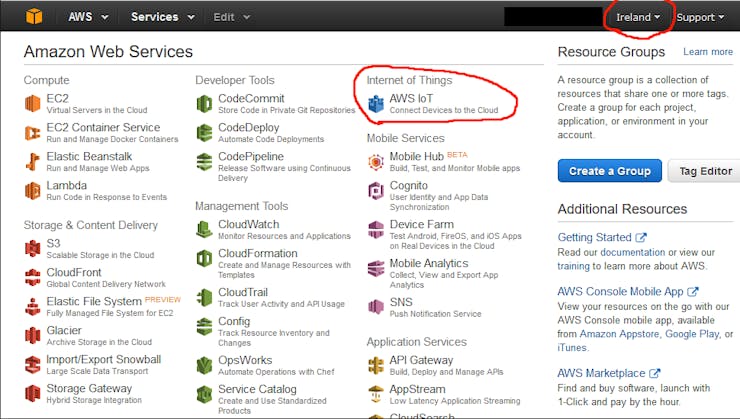Expand the AWS dropdown menu
This screenshot has height=419, width=740.
click(x=88, y=17)
